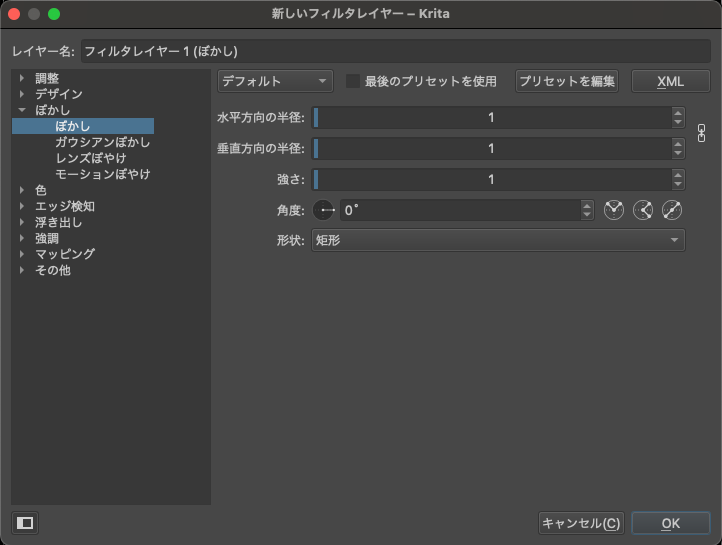Open the 形状 矩形 dropdown
This screenshot has width=722, height=545.
point(498,240)
